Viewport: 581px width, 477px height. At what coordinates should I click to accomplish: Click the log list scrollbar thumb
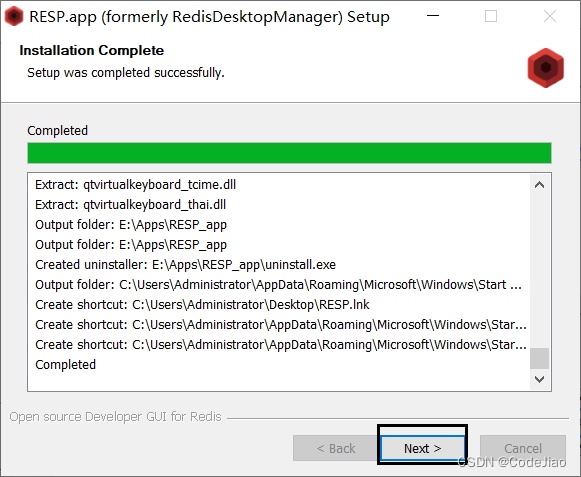(x=540, y=358)
